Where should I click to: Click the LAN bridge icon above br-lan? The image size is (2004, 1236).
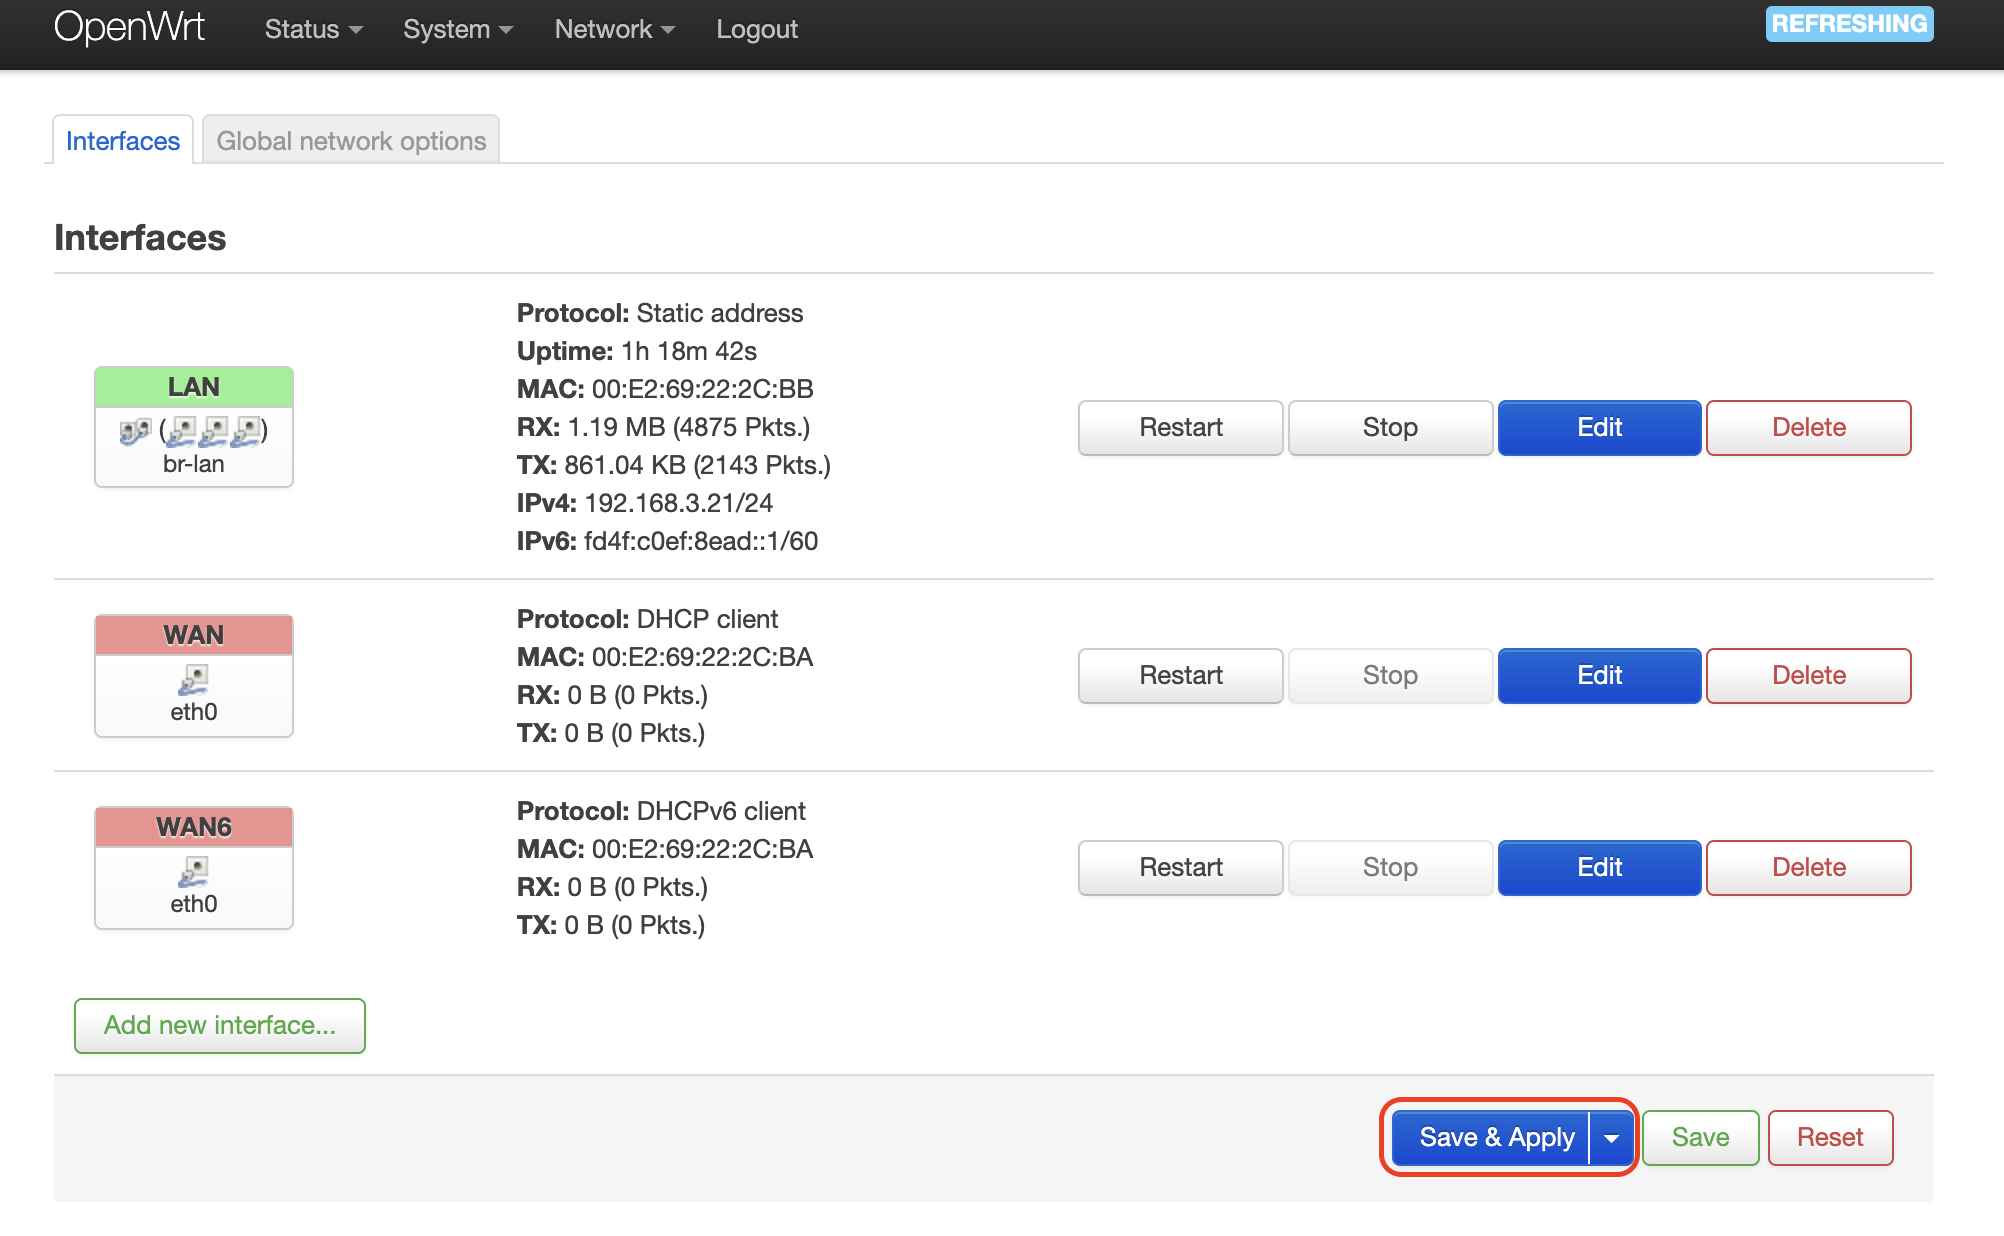pyautogui.click(x=134, y=431)
